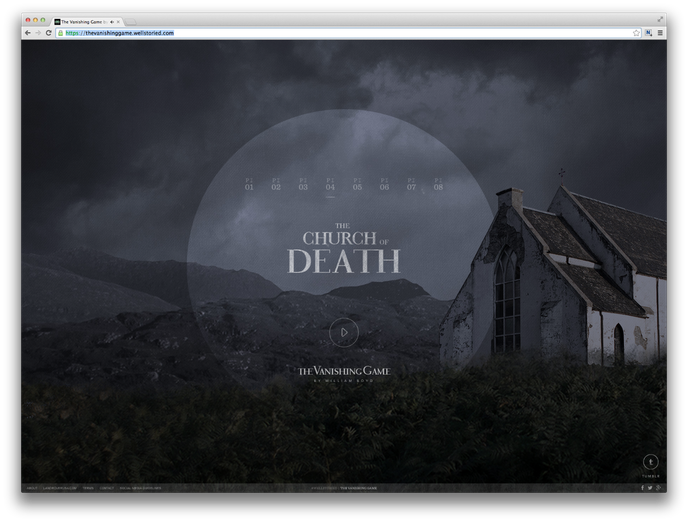Open the Google Plus icon in footer
This screenshot has width=688, height=522.
(x=658, y=488)
